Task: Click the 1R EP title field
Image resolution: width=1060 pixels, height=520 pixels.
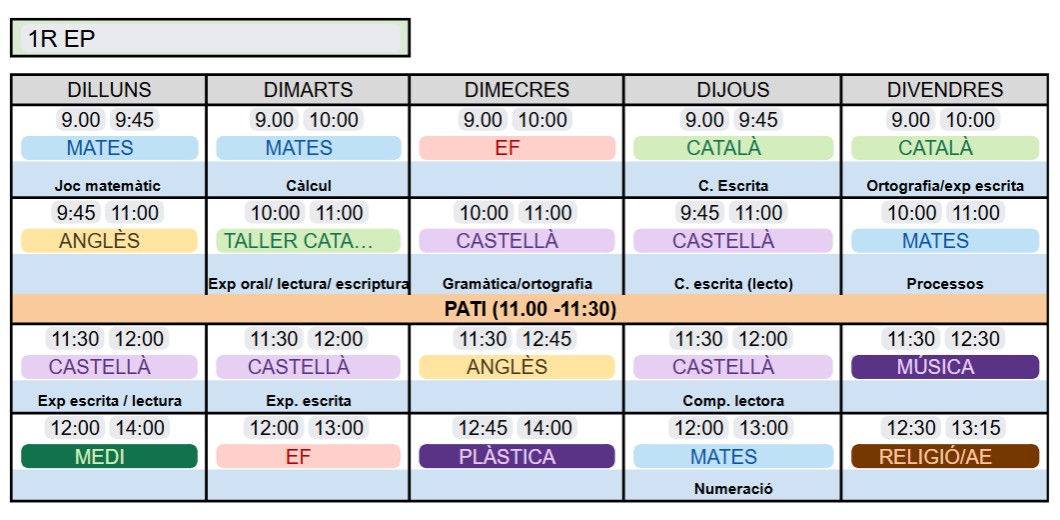Action: coord(209,39)
